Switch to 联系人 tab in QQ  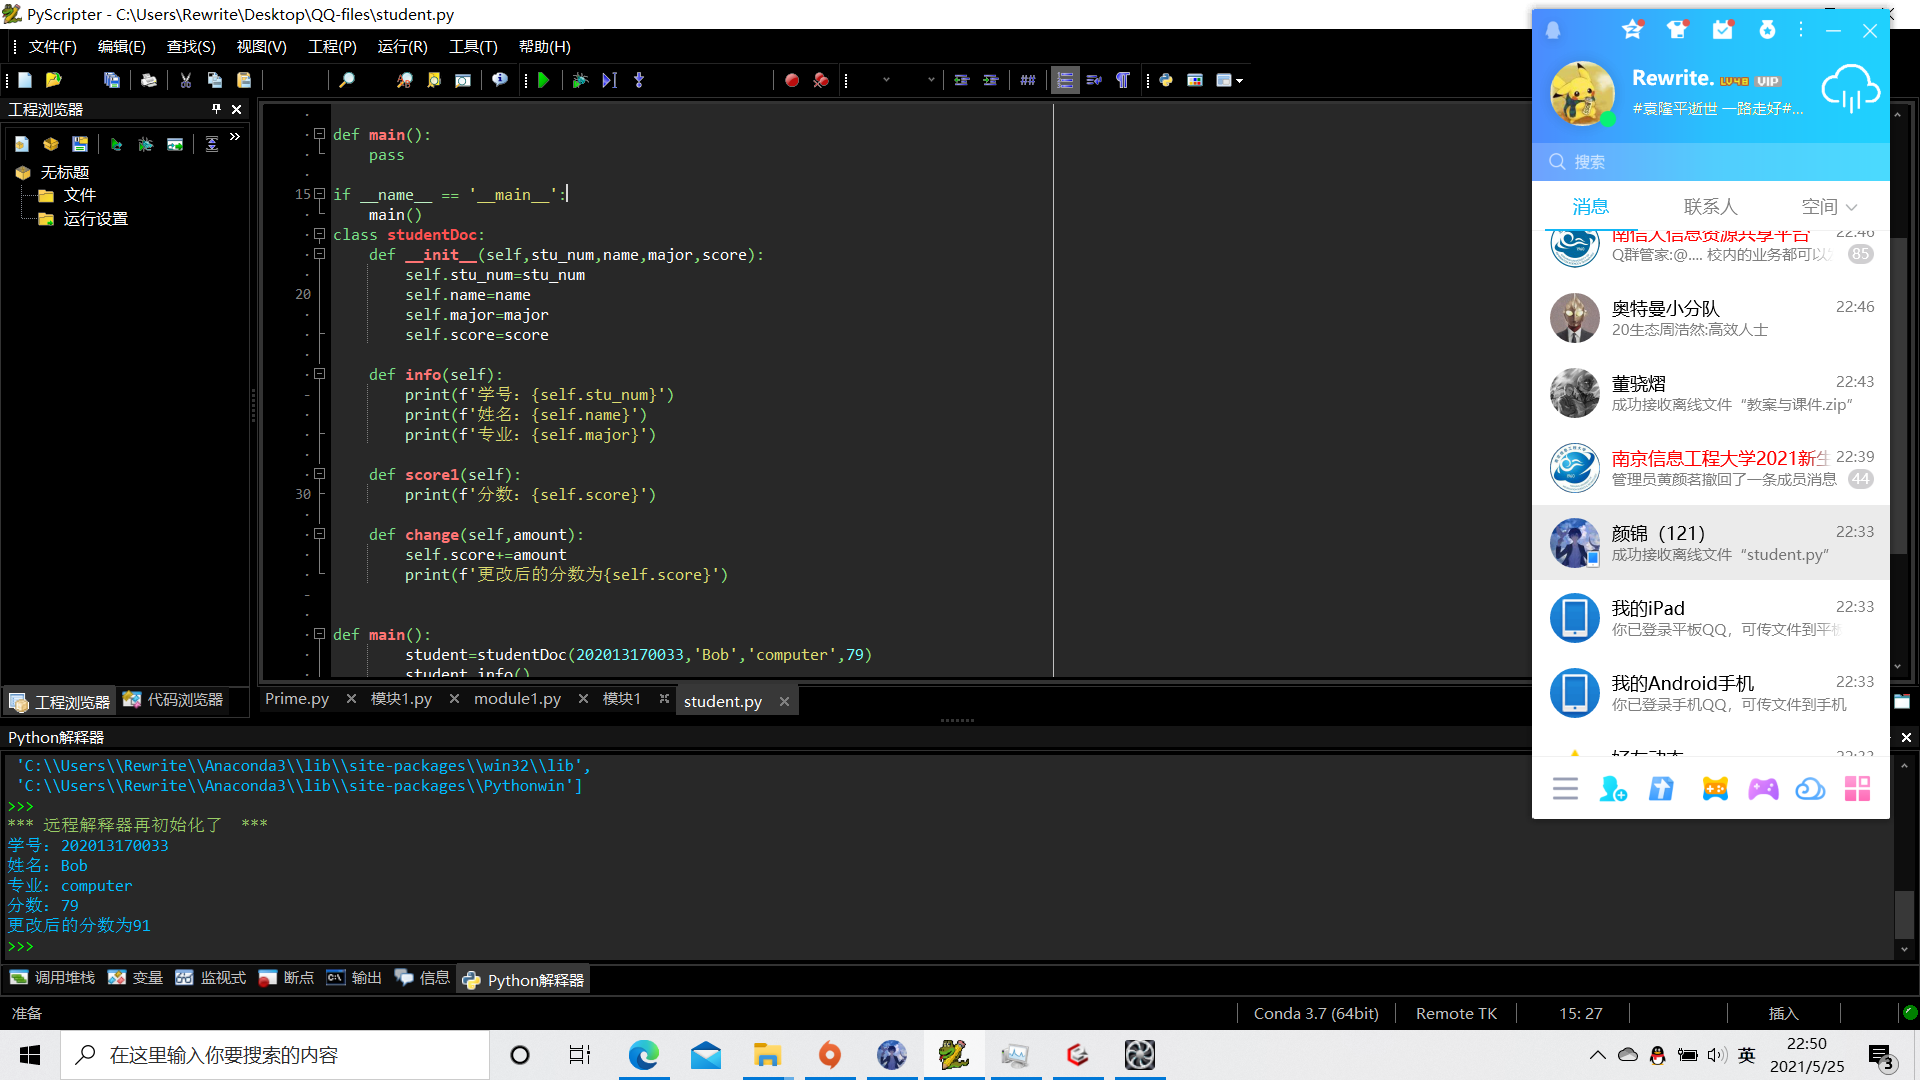point(1710,207)
